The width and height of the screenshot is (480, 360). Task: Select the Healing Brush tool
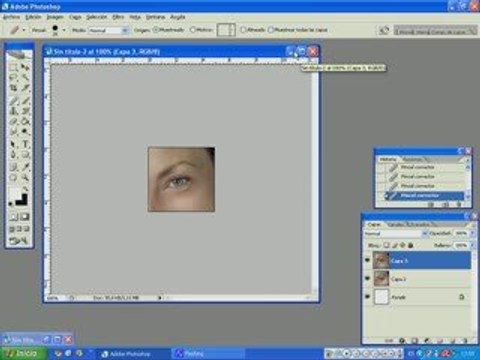tap(13, 100)
